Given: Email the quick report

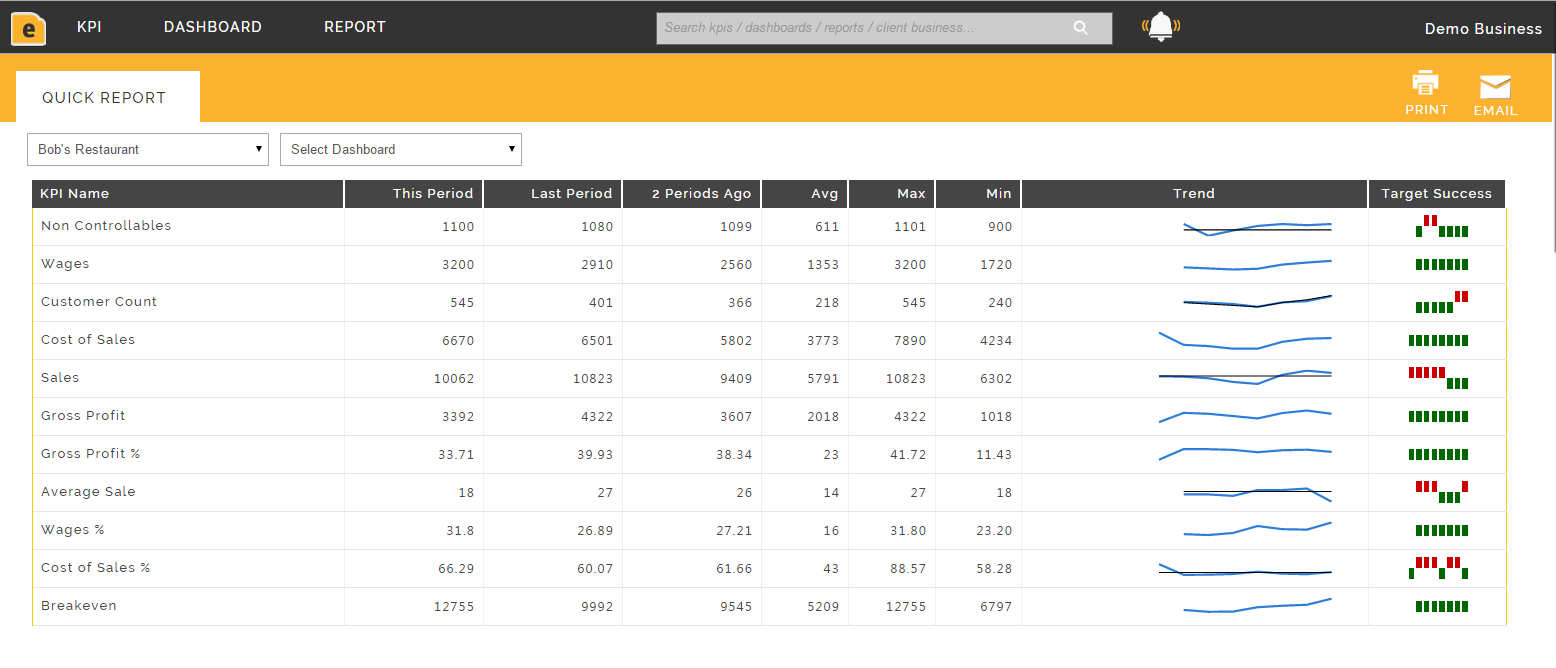Looking at the screenshot, I should click(1495, 95).
